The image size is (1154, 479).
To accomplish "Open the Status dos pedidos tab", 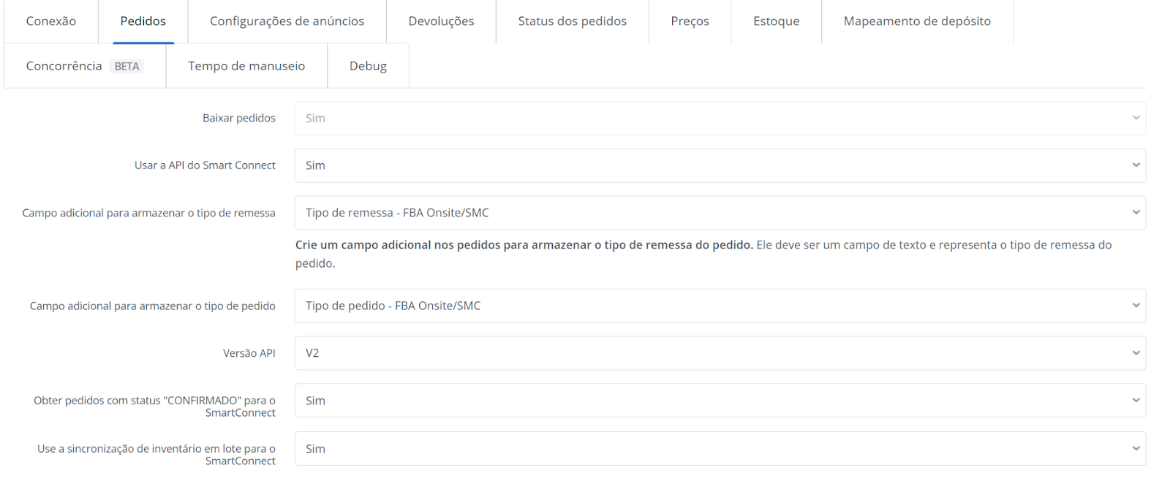I will [572, 22].
